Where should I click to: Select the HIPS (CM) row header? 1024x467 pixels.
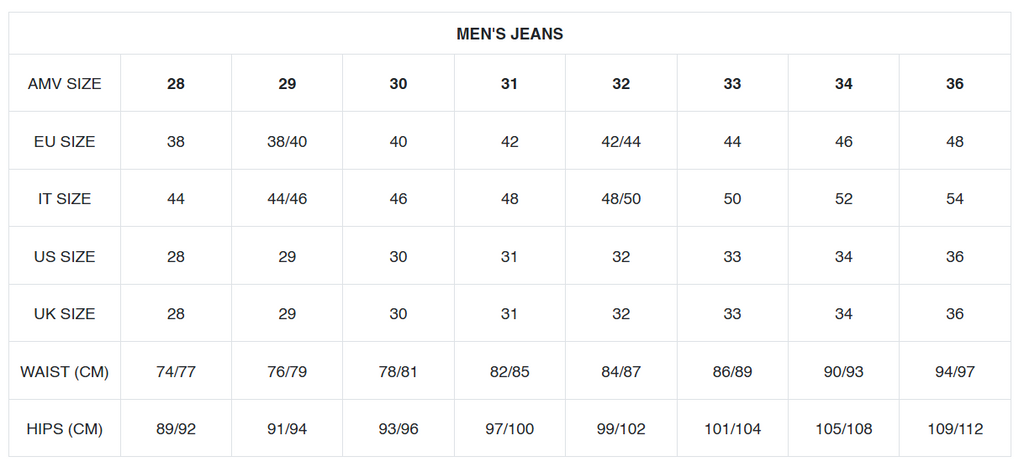[x=65, y=430]
